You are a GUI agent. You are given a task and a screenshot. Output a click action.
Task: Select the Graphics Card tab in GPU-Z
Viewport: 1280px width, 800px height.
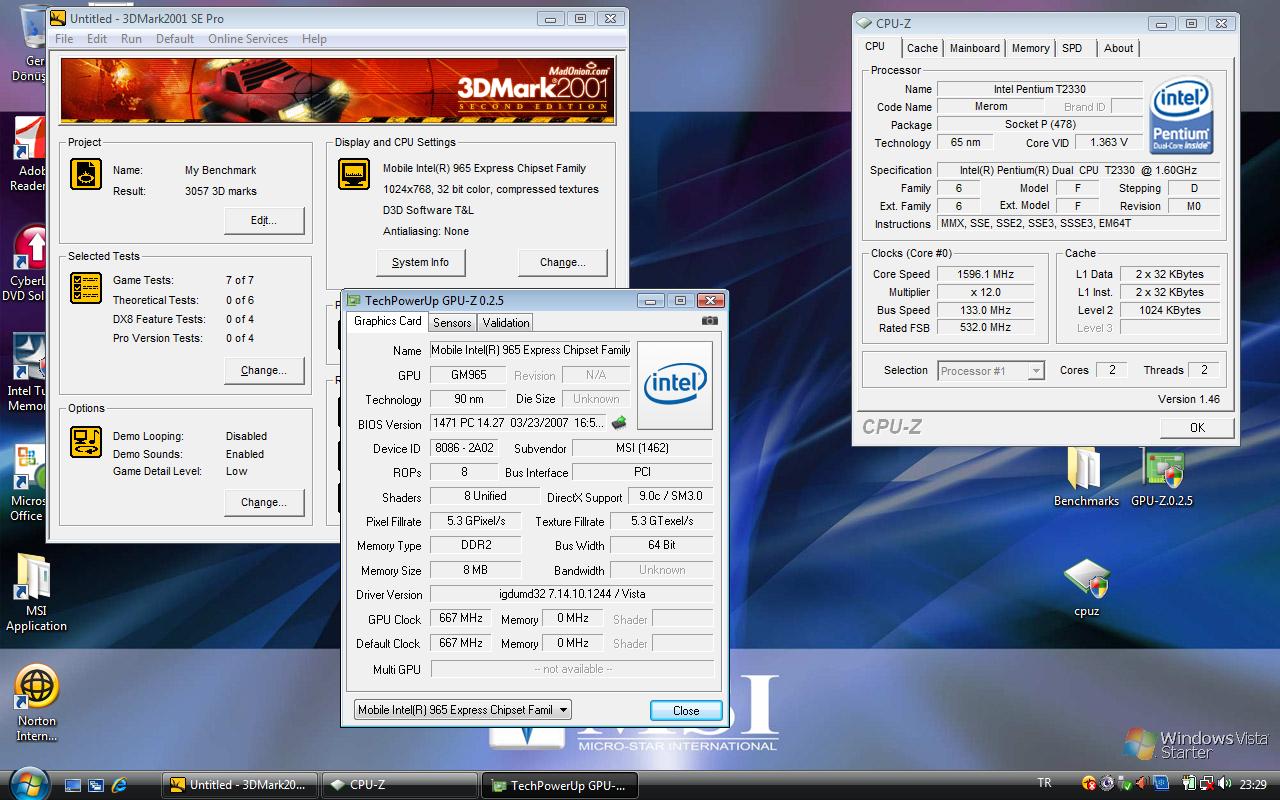point(388,321)
